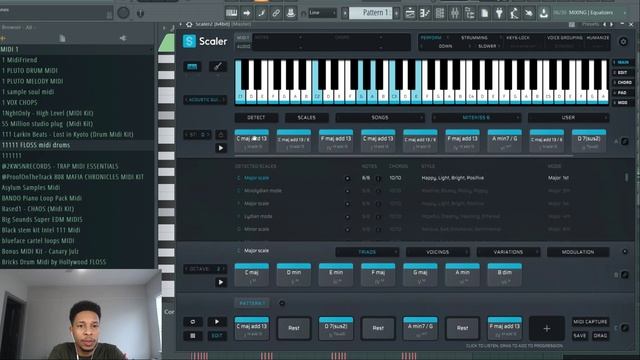Select the keyboard view icon in Scaler

point(192,67)
